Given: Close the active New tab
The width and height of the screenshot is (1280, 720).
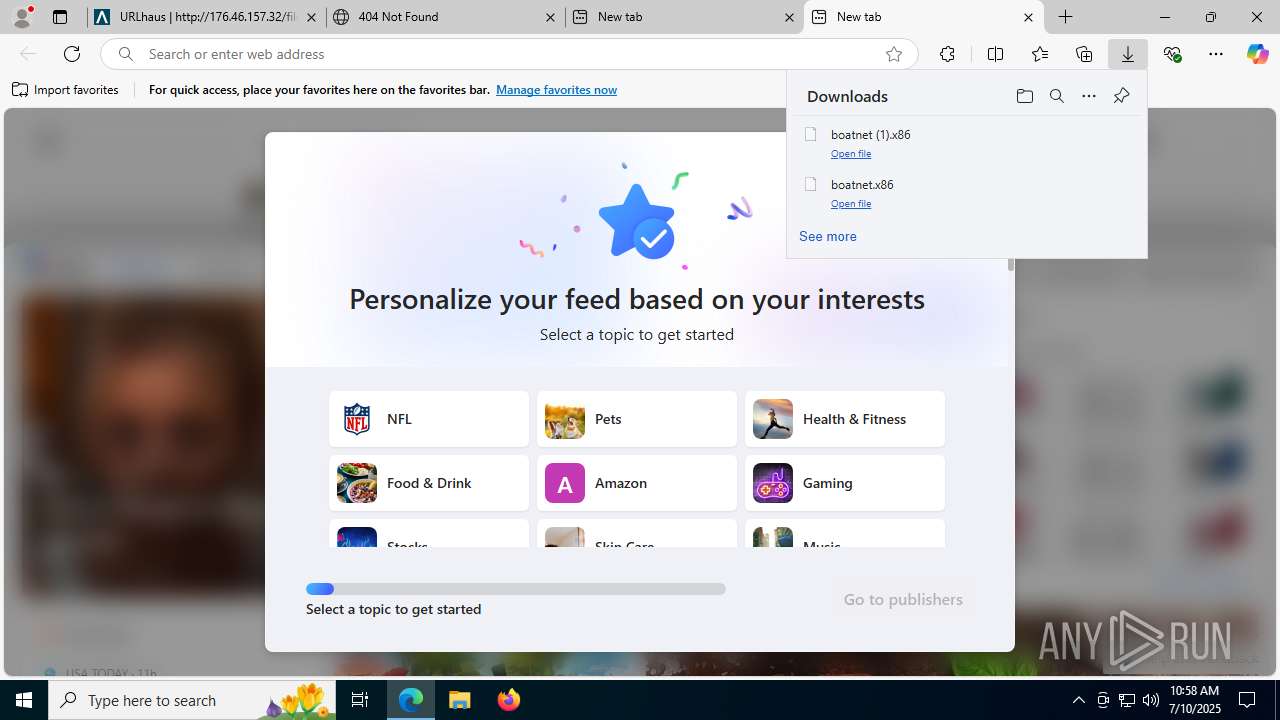Looking at the screenshot, I should [1028, 17].
